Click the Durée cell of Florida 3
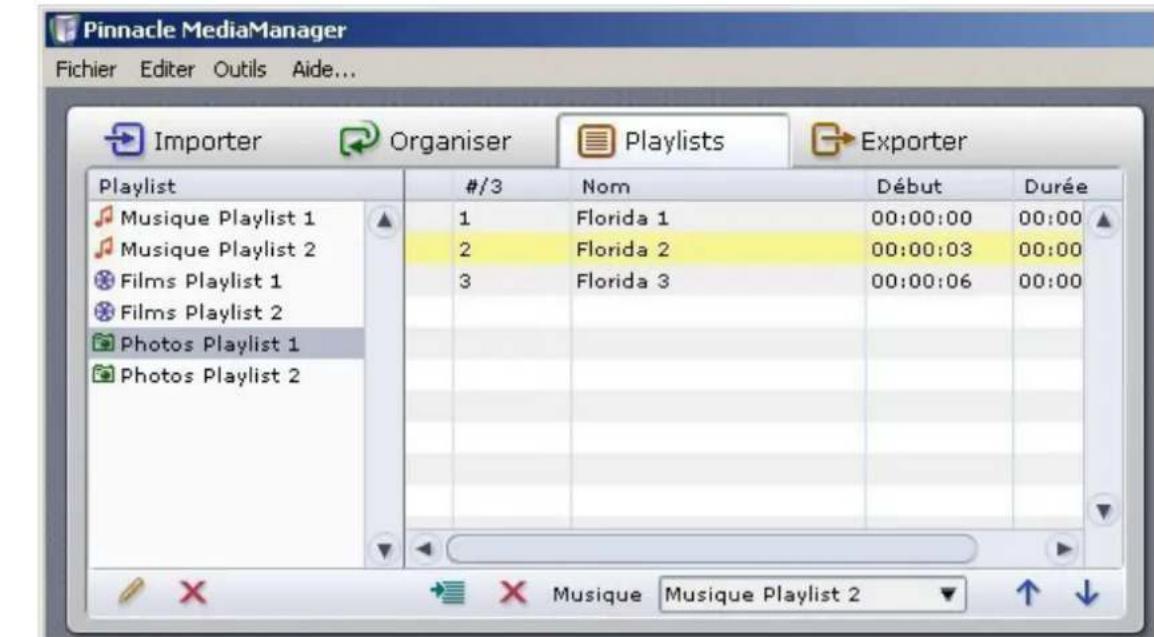 tap(1049, 281)
